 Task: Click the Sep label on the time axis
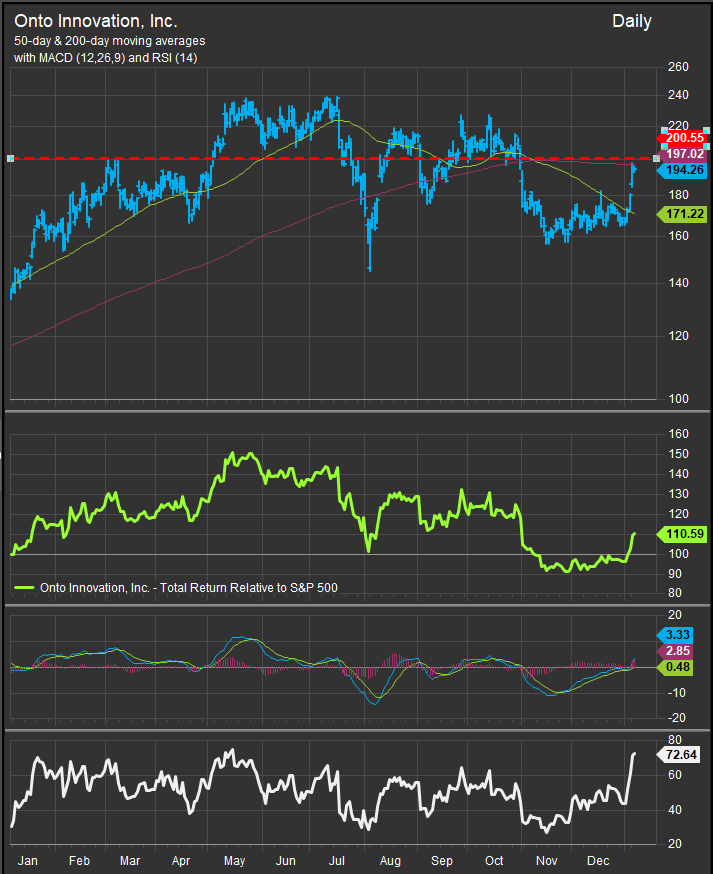(442, 861)
